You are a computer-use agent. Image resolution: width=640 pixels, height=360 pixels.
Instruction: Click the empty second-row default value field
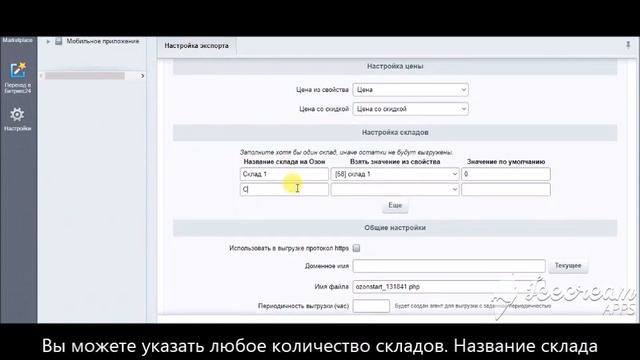pyautogui.click(x=506, y=189)
